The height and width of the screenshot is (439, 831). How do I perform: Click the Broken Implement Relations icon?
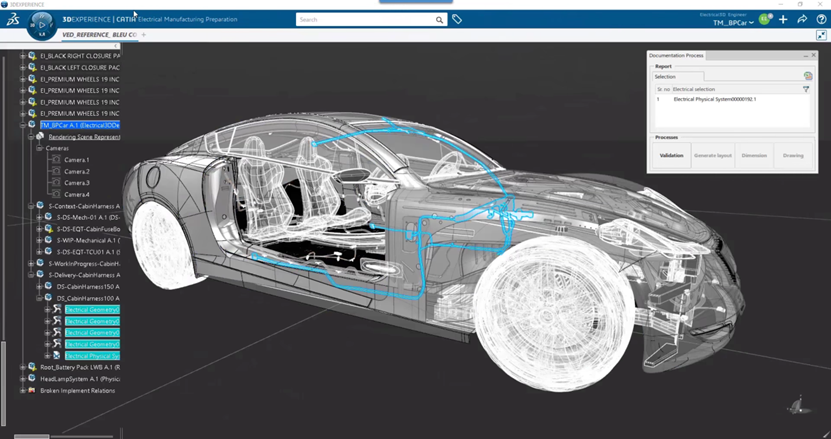[32, 391]
